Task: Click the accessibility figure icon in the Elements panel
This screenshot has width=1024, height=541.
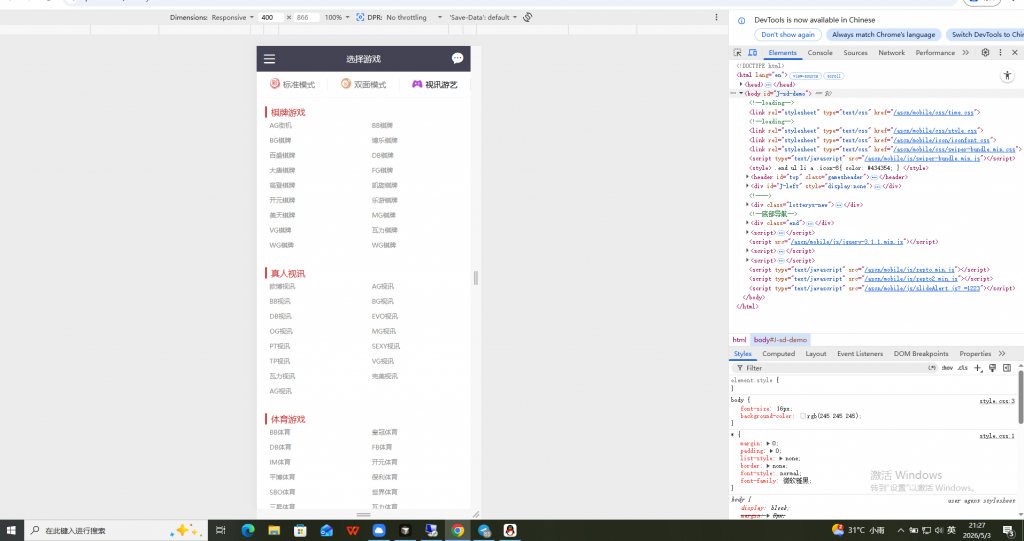Action: click(x=1007, y=76)
